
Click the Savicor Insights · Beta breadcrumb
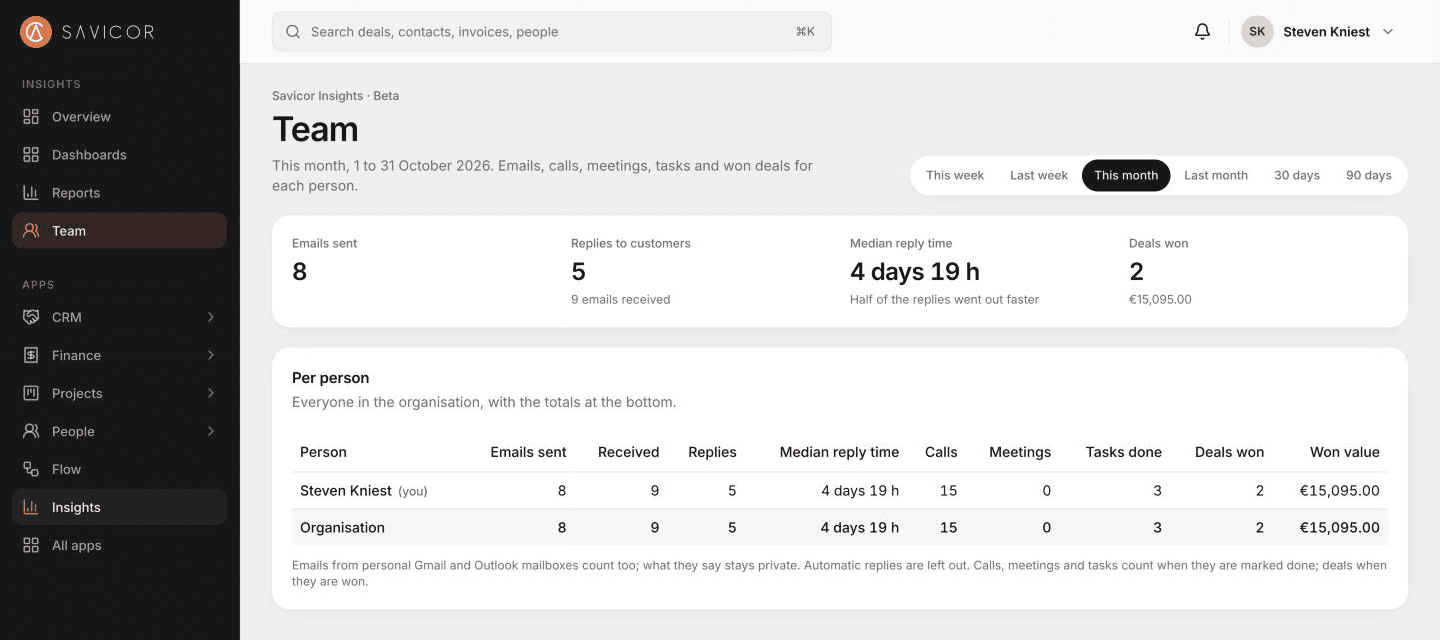[335, 96]
